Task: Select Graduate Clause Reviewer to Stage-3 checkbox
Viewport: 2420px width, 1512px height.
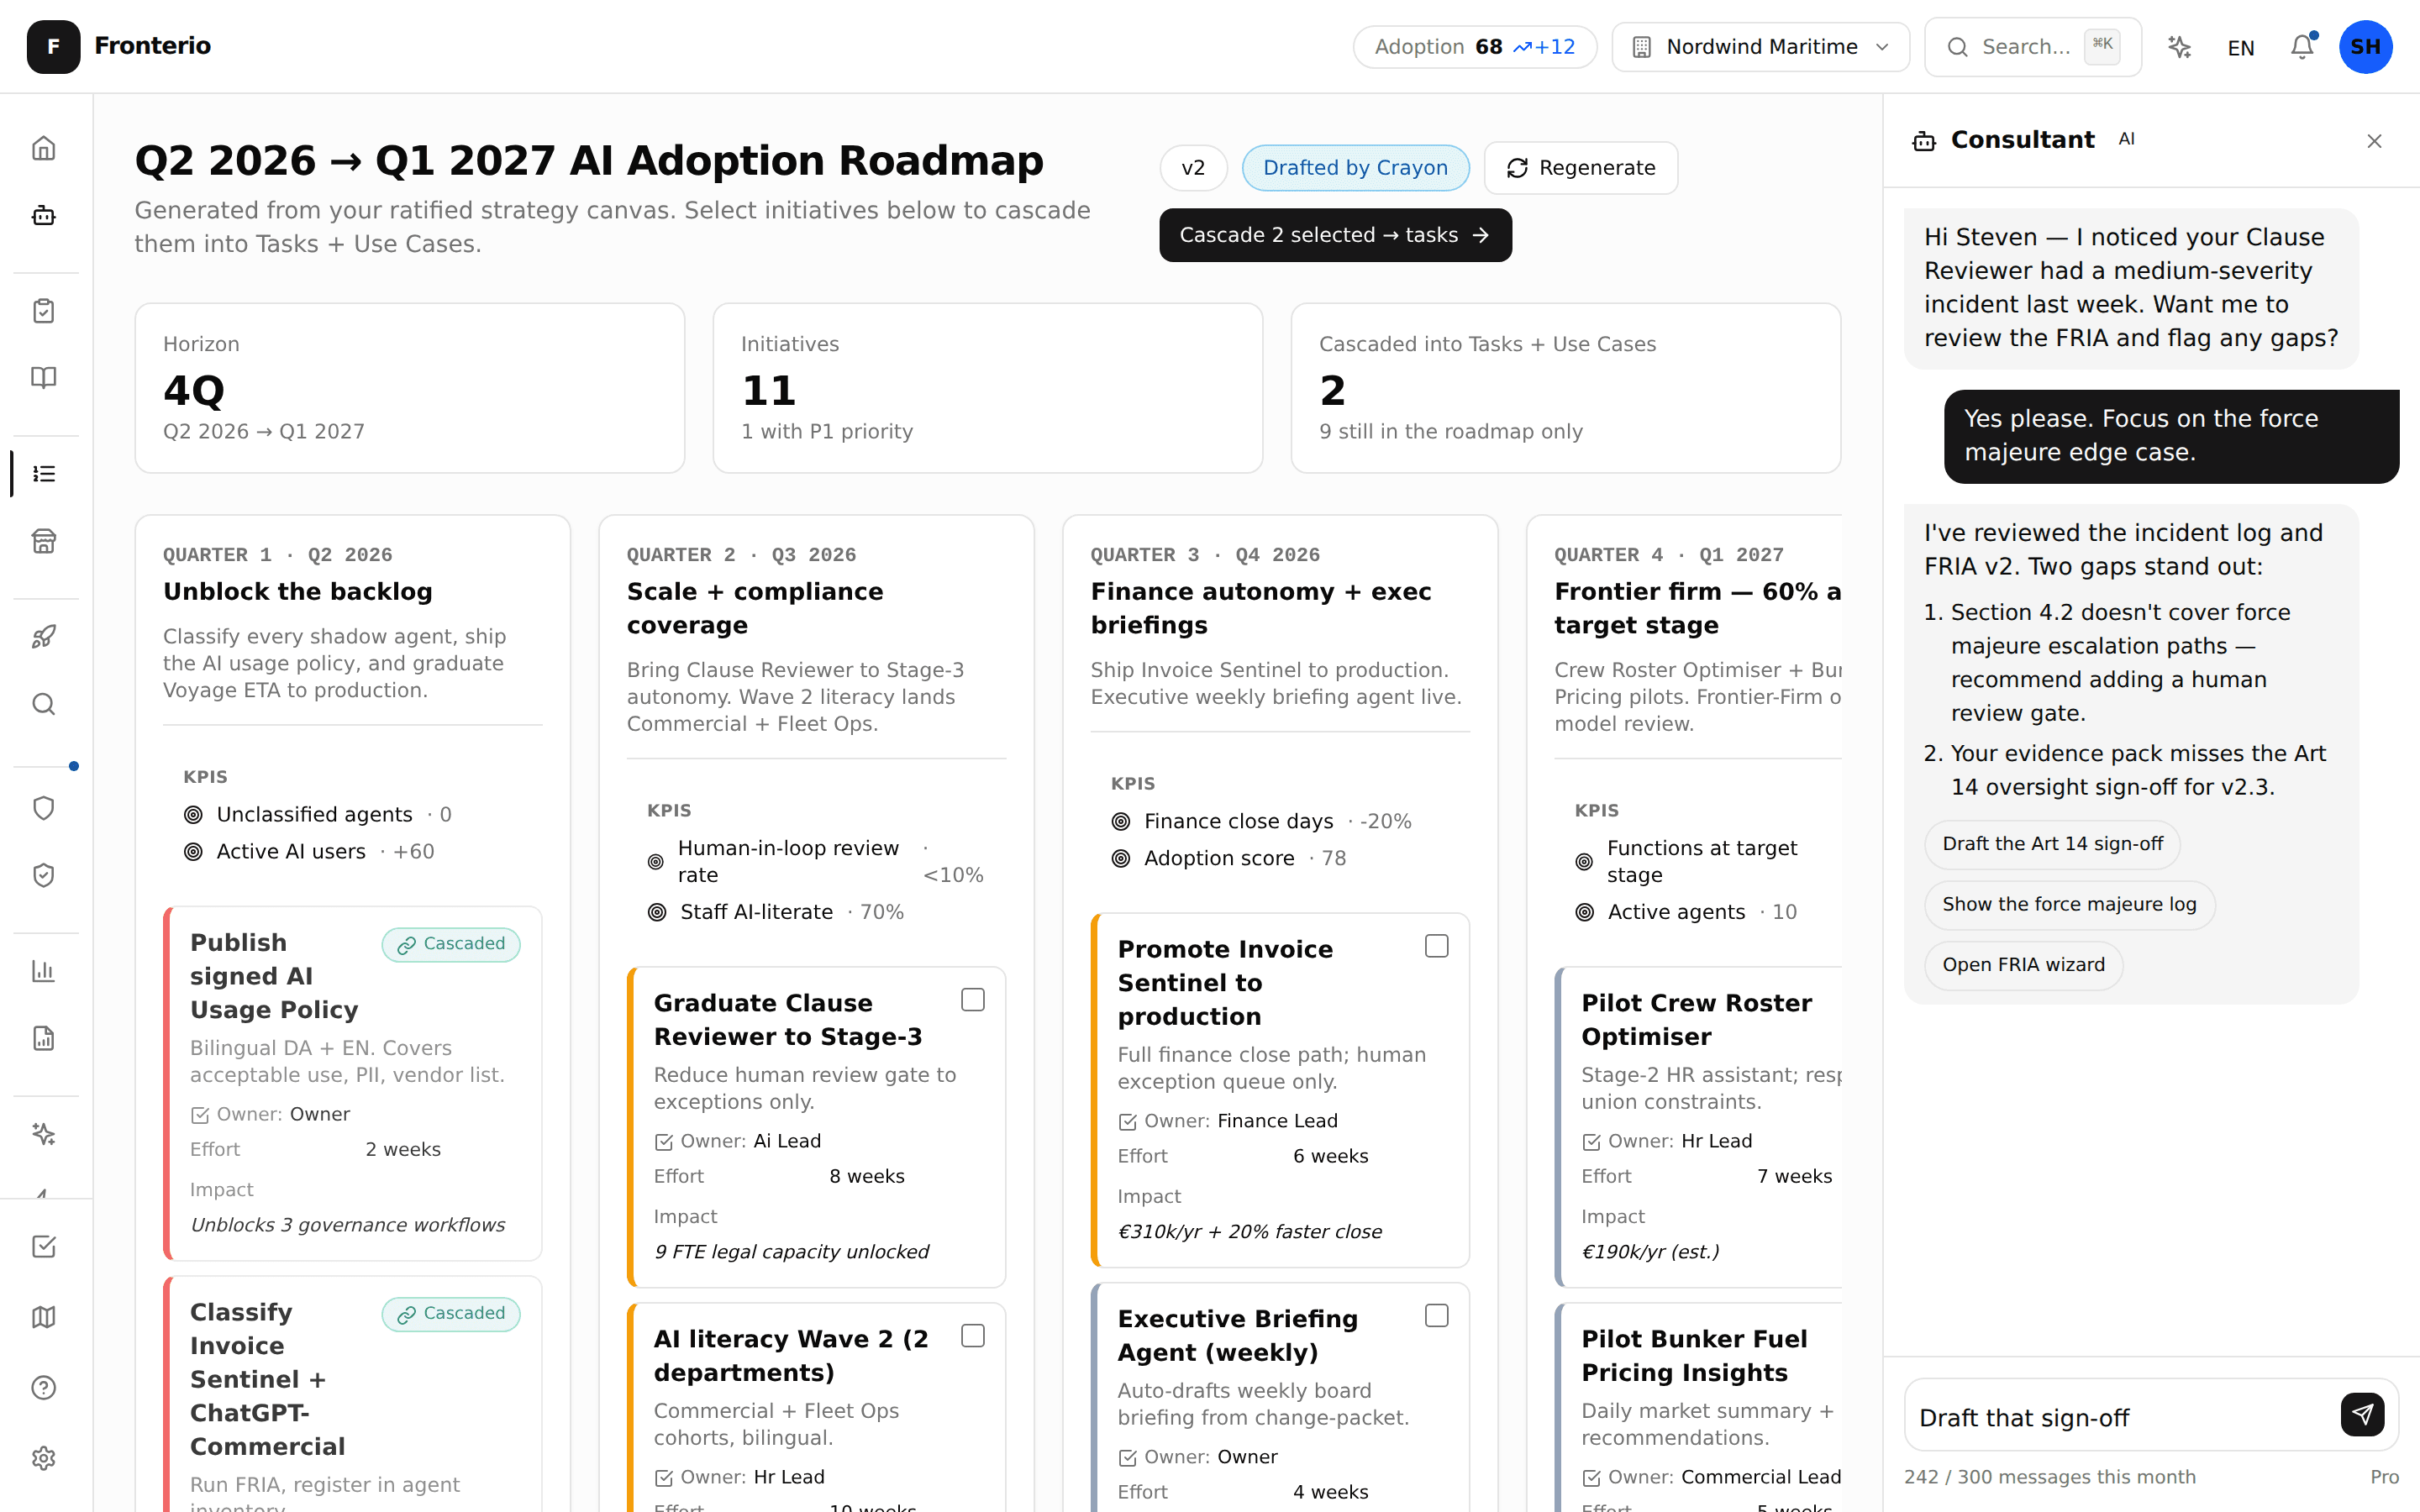Action: pos(972,1000)
